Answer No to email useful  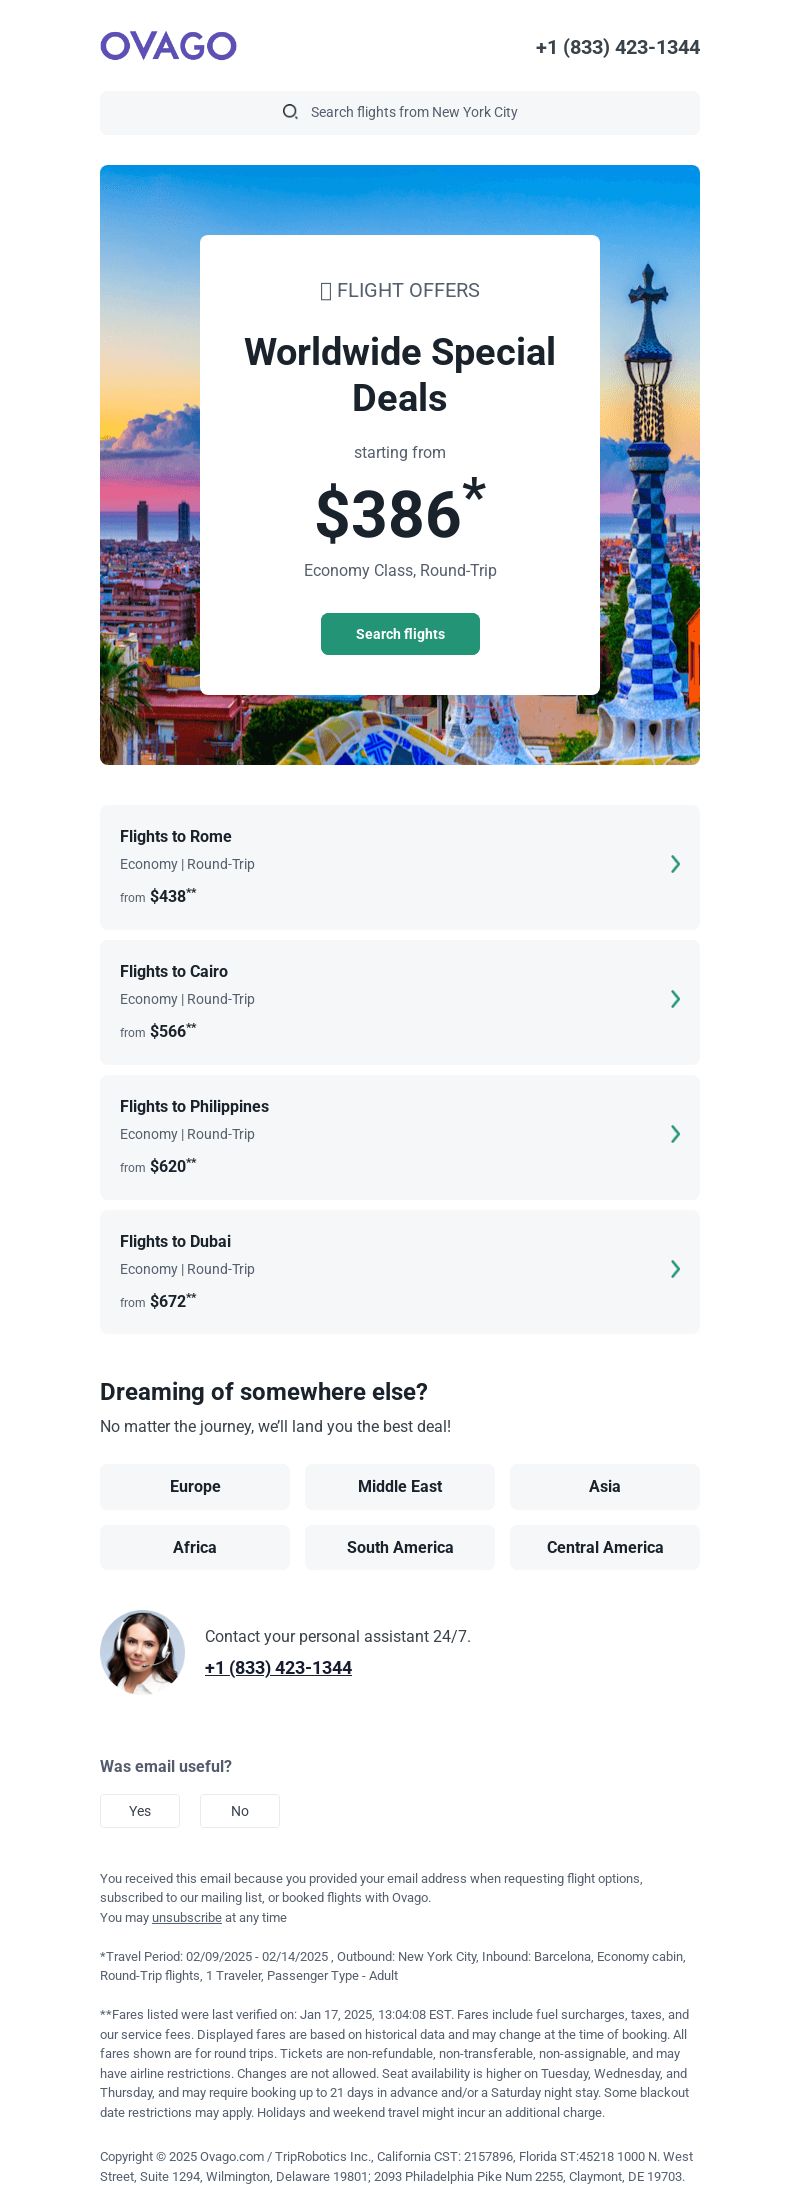pyautogui.click(x=240, y=1811)
